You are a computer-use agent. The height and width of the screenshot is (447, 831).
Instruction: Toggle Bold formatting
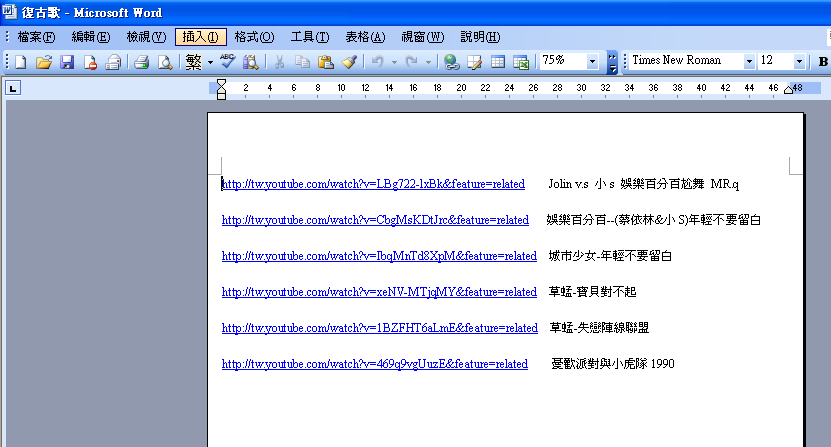click(x=823, y=61)
